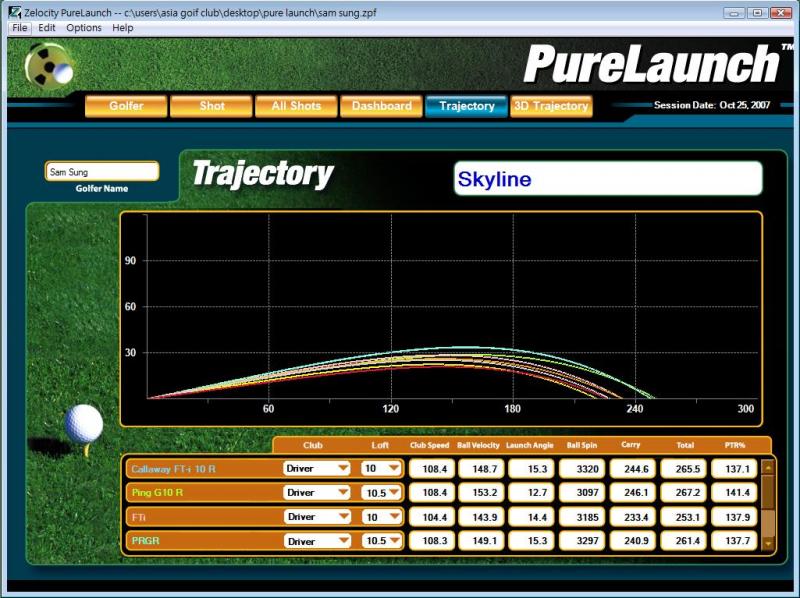Switch to the Shot tab

point(211,106)
